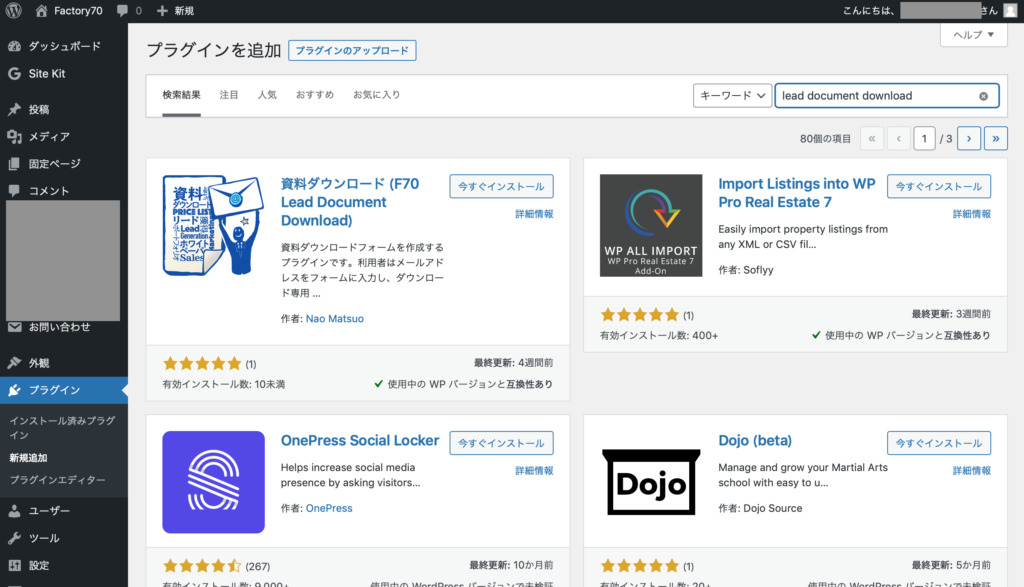This screenshot has height=587, width=1024.
Task: Open the キーワード search type dropdown
Action: pyautogui.click(x=732, y=95)
